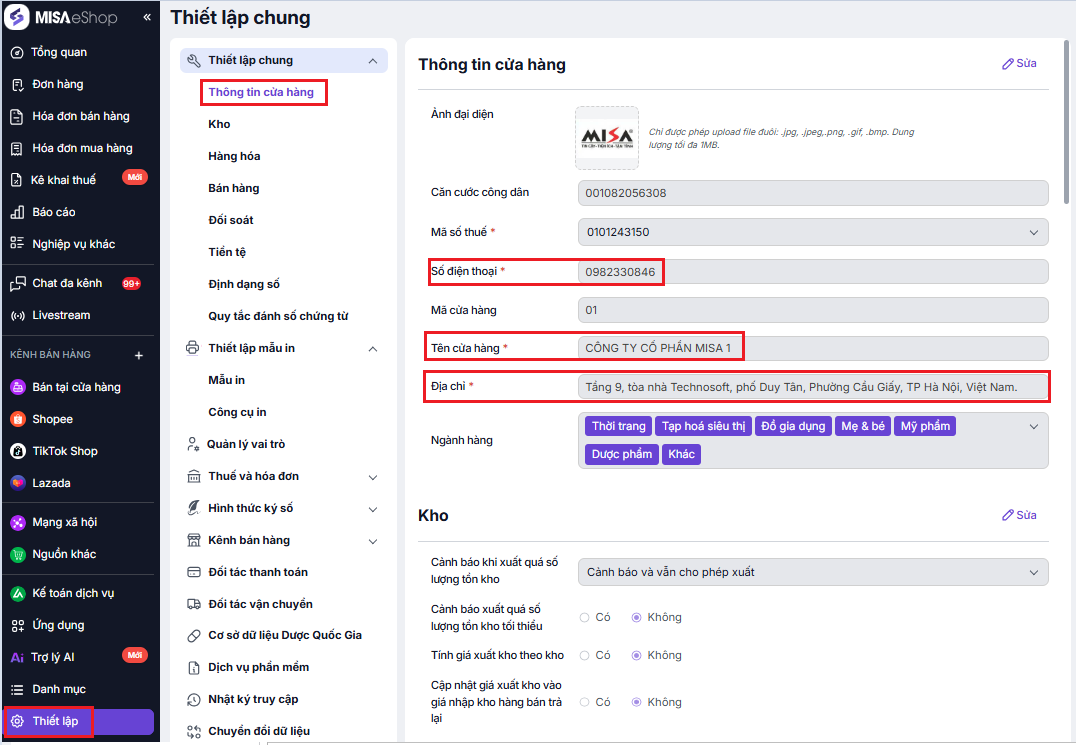The width and height of the screenshot is (1076, 745).
Task: Select Không for Tính giá xuất kho theo kho
Action: coord(636,655)
